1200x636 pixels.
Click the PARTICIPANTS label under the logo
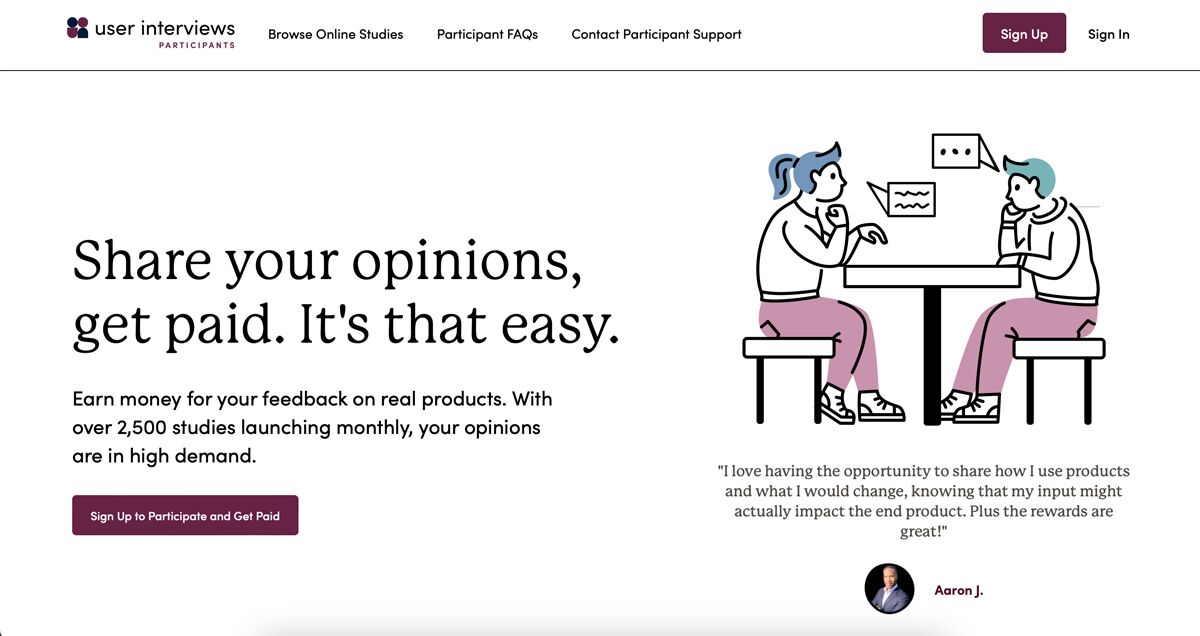pos(197,45)
